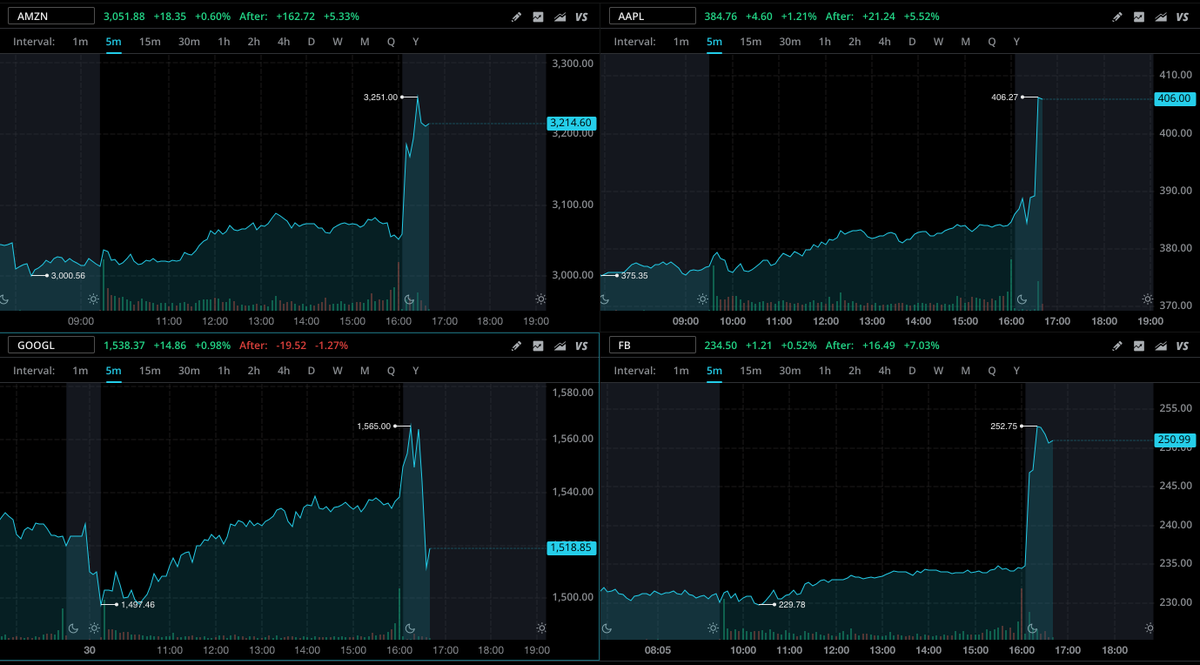Screen dimensions: 1200x665
Task: Click the VS compare icon in GOOGL panel
Action: pyautogui.click(x=581, y=346)
